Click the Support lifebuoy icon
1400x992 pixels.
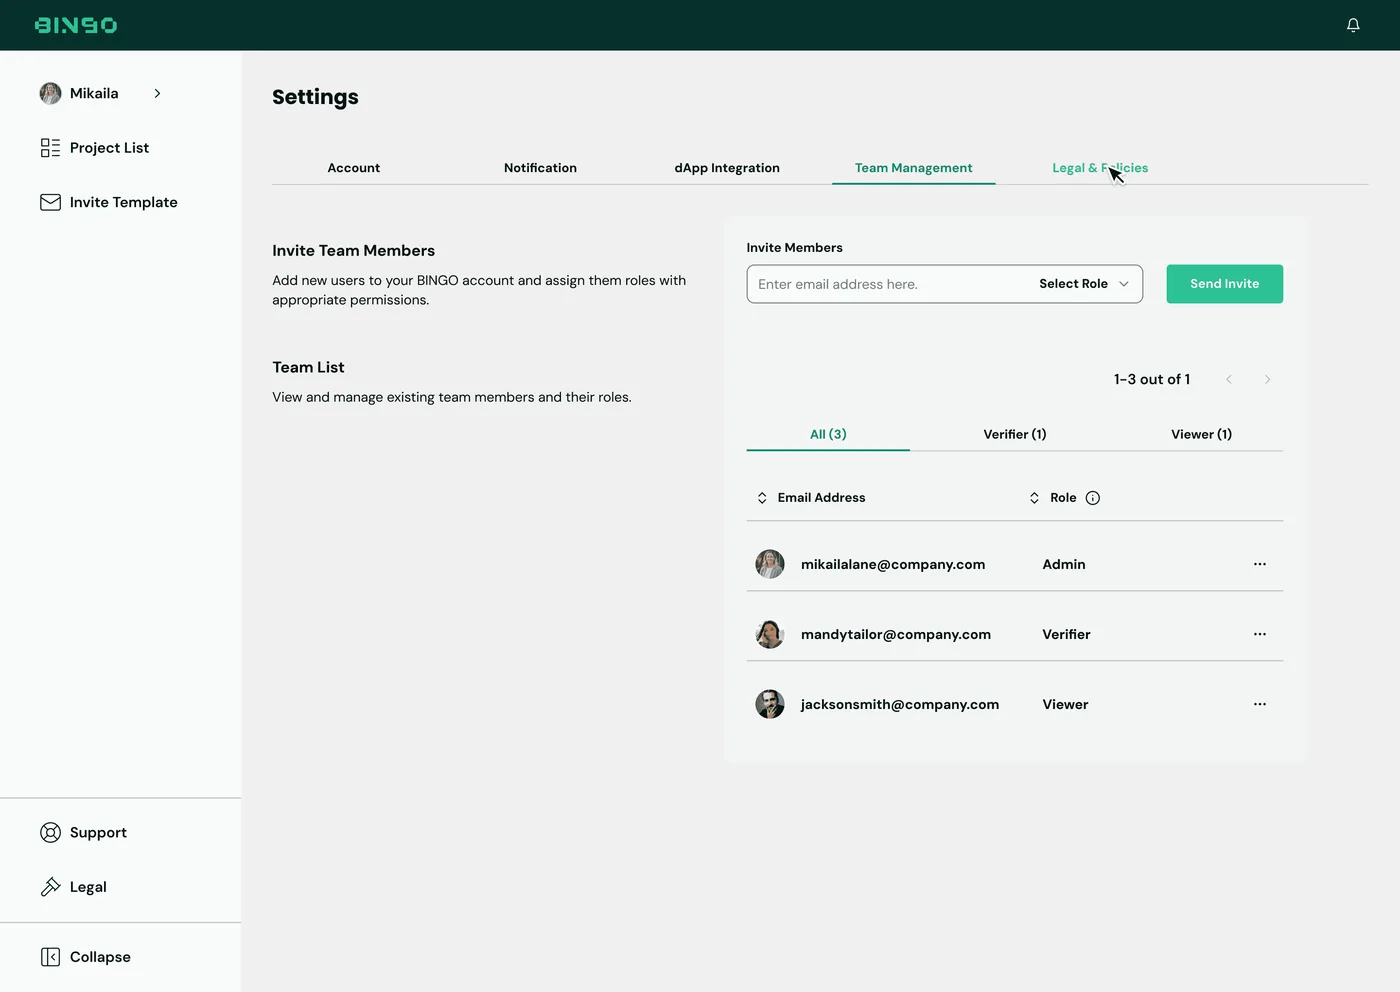point(50,832)
